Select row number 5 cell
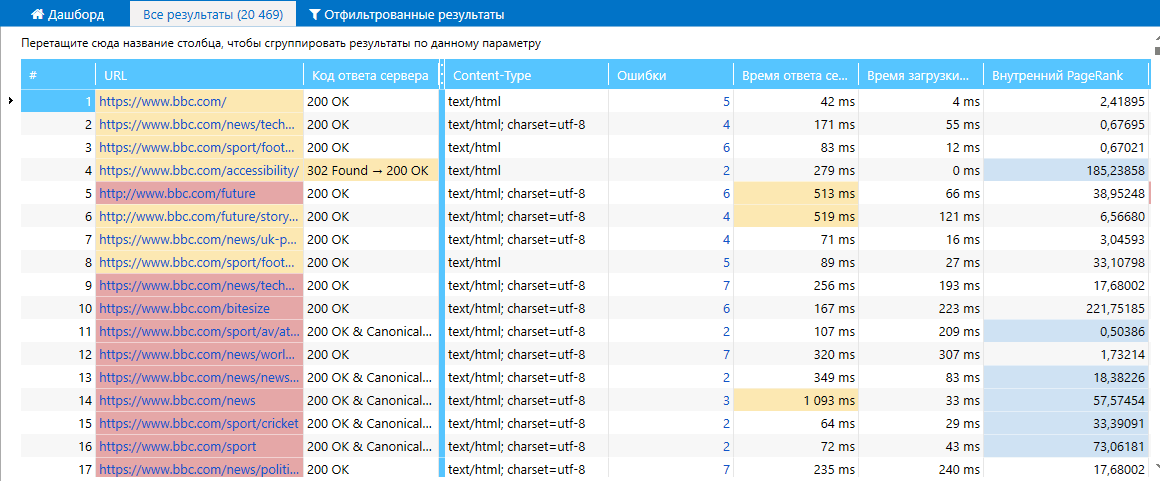 click(58, 193)
